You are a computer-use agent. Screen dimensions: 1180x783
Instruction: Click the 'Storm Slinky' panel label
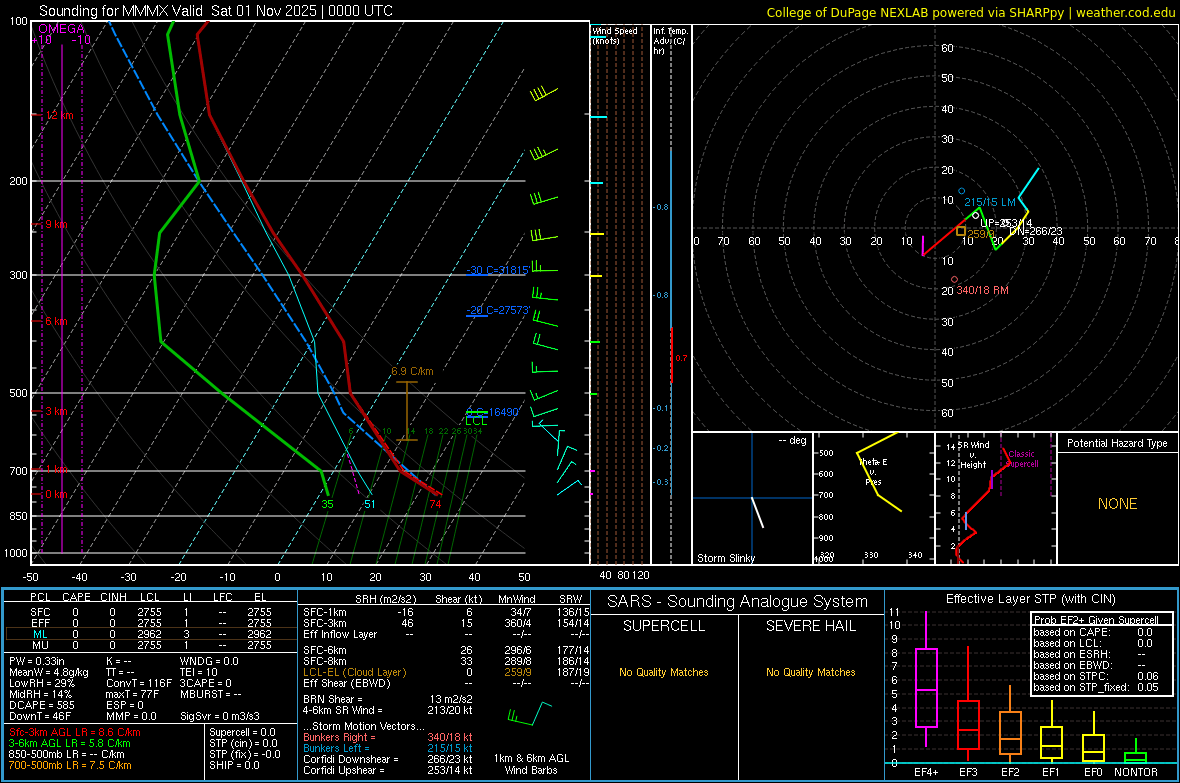coord(725,558)
